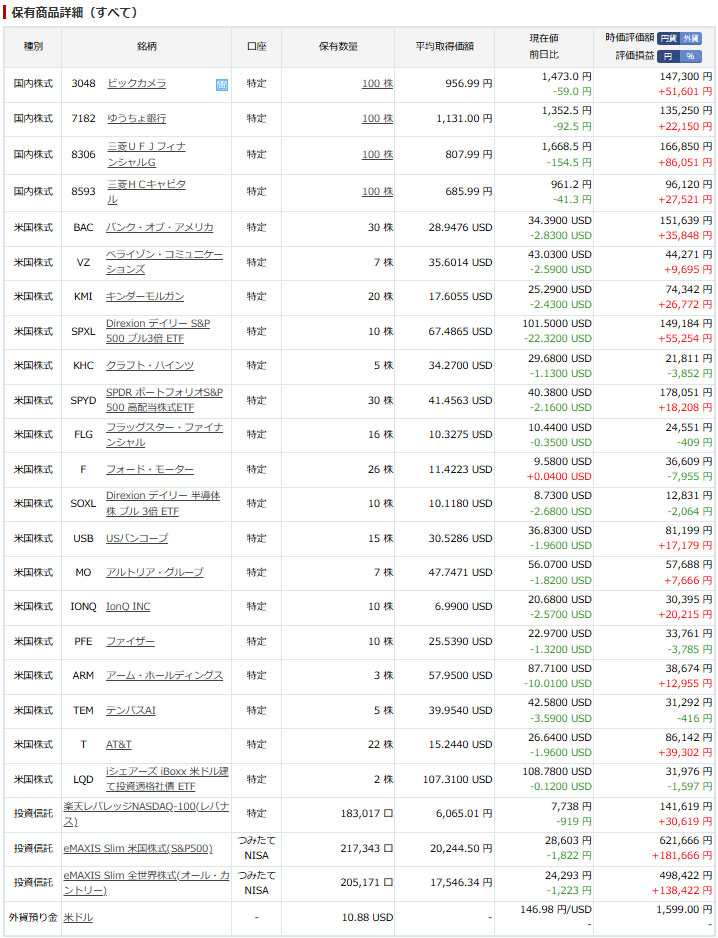Show 評価損益 in 円
Screen dimensions: 718x938
(669, 56)
